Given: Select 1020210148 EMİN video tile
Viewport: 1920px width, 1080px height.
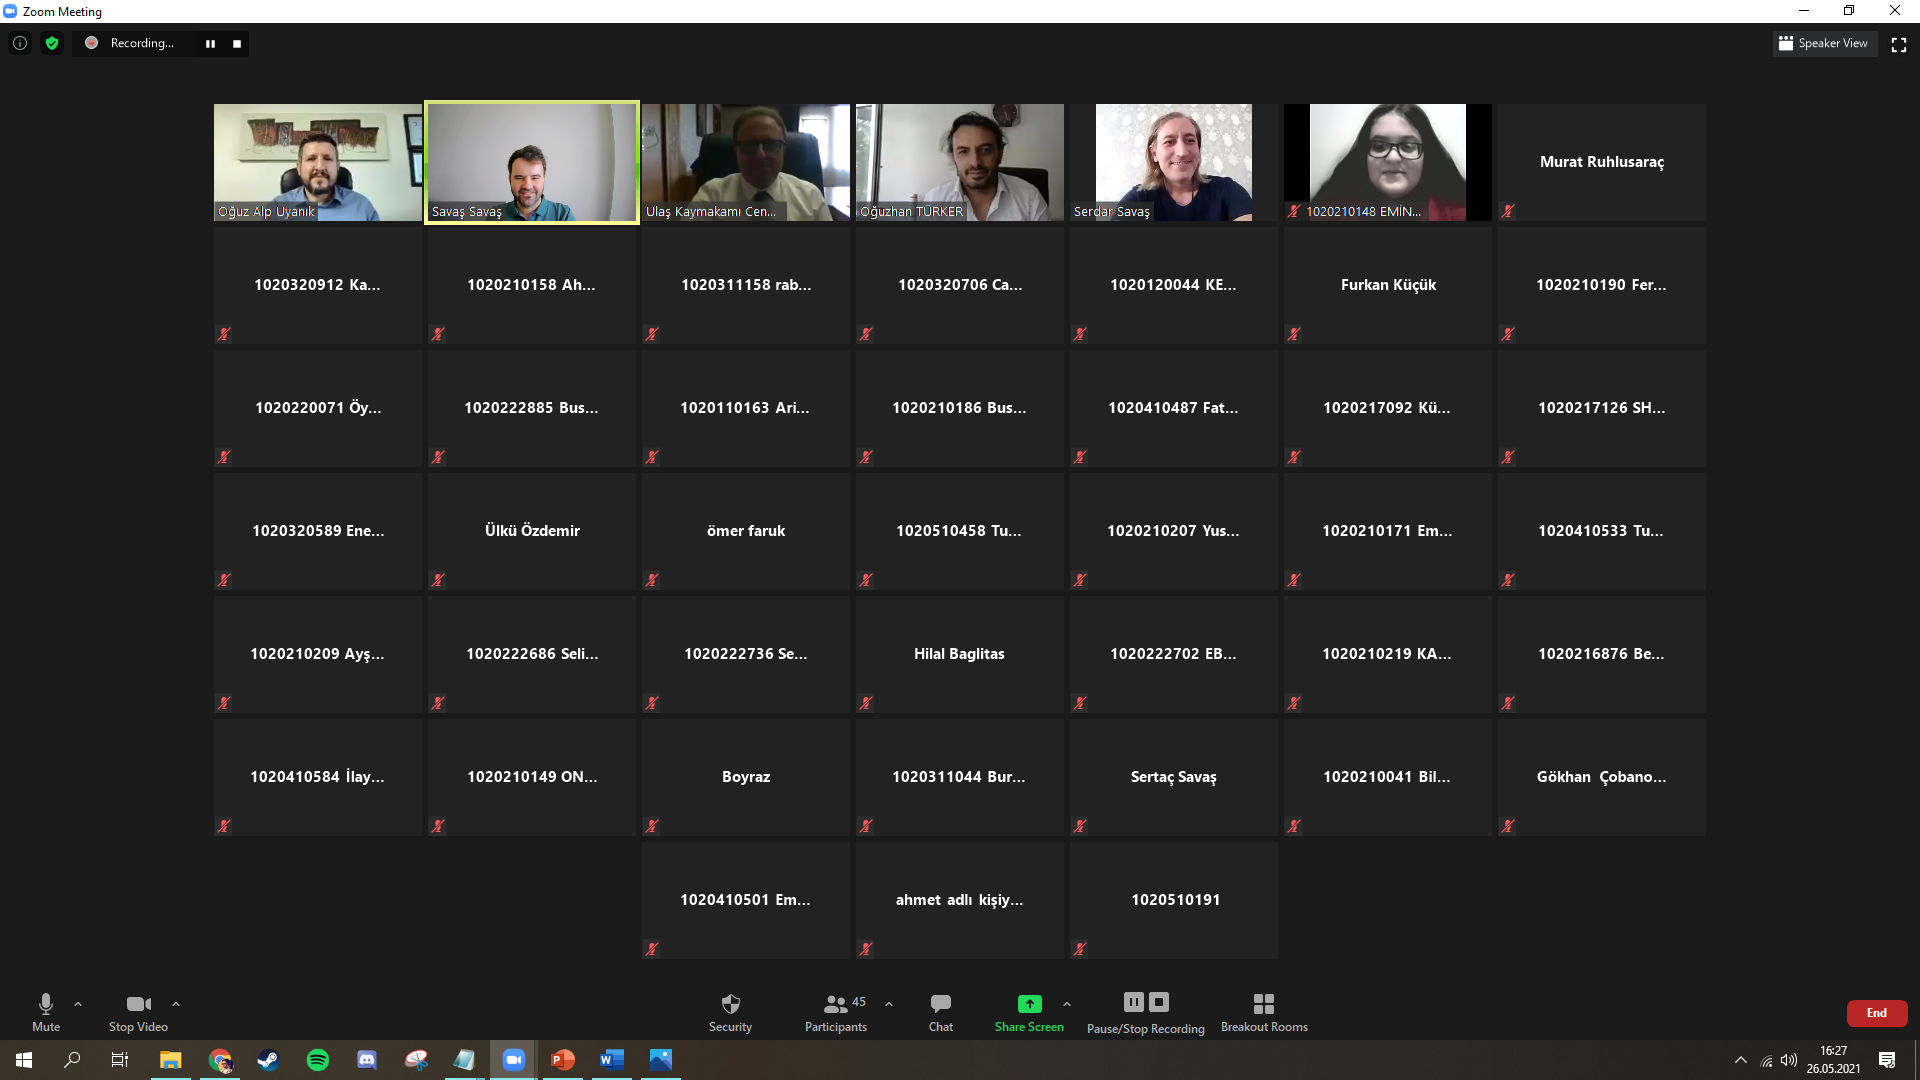Looking at the screenshot, I should point(1388,162).
